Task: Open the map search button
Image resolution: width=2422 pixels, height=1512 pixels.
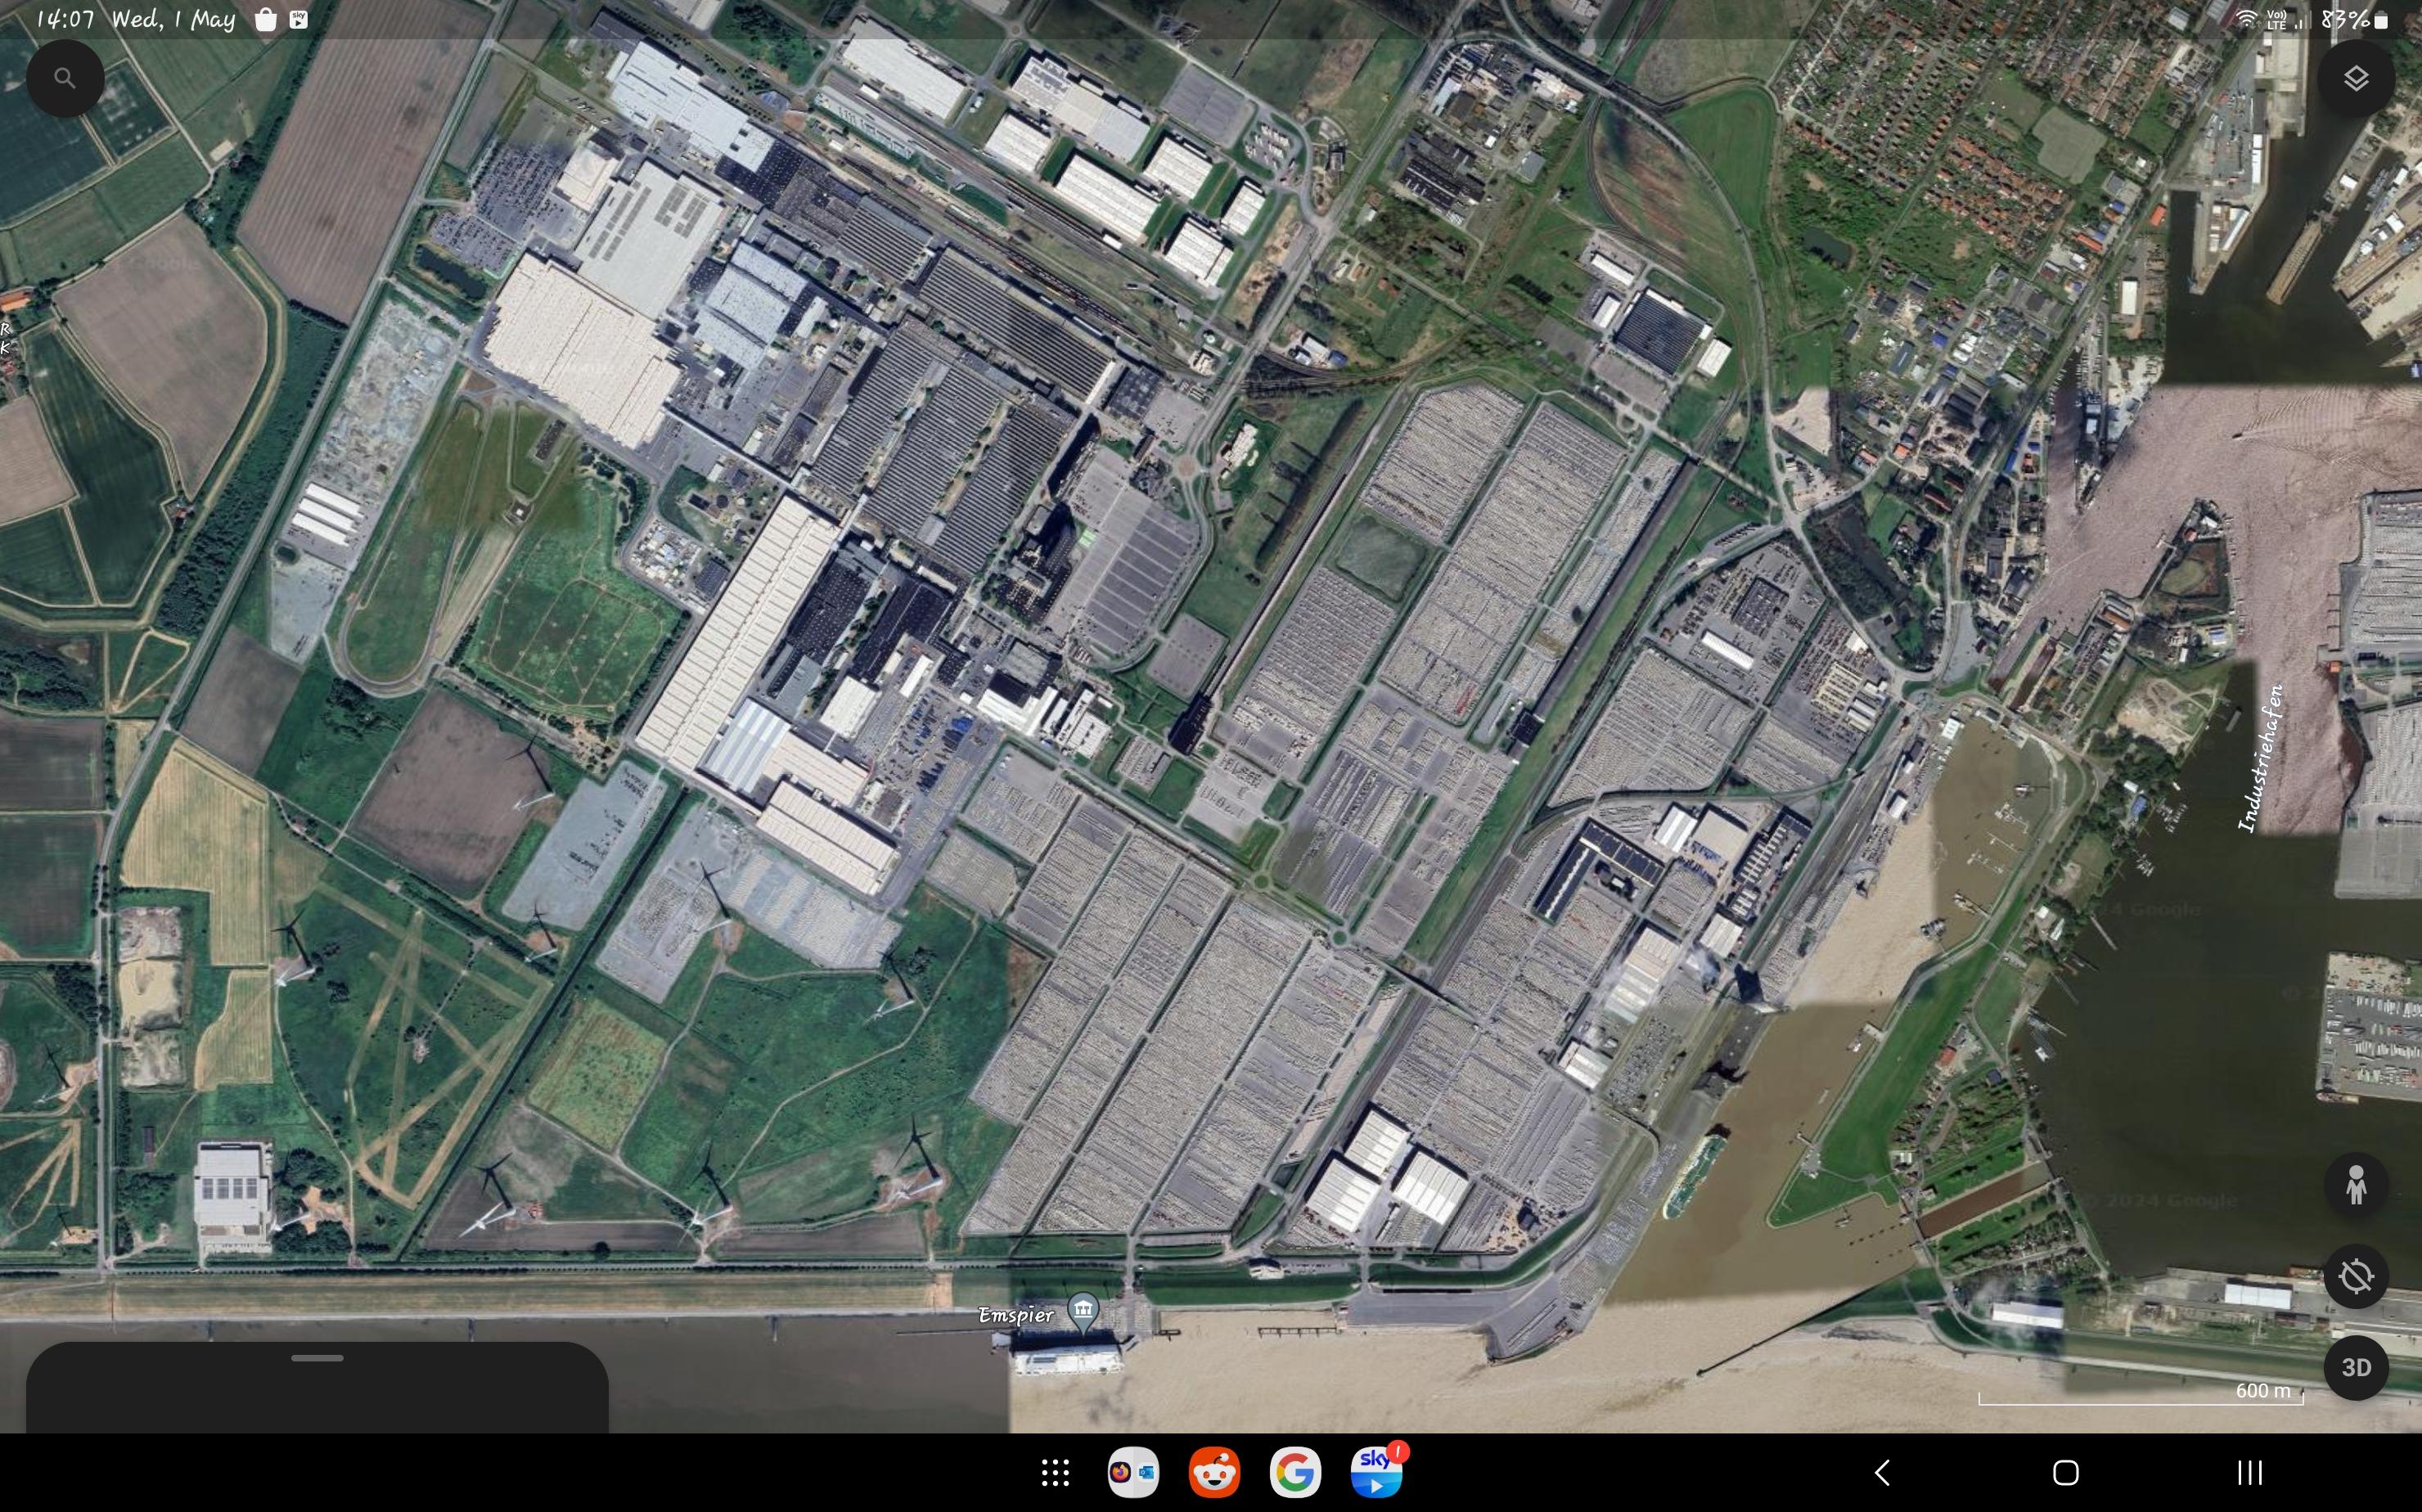Action: pyautogui.click(x=65, y=78)
